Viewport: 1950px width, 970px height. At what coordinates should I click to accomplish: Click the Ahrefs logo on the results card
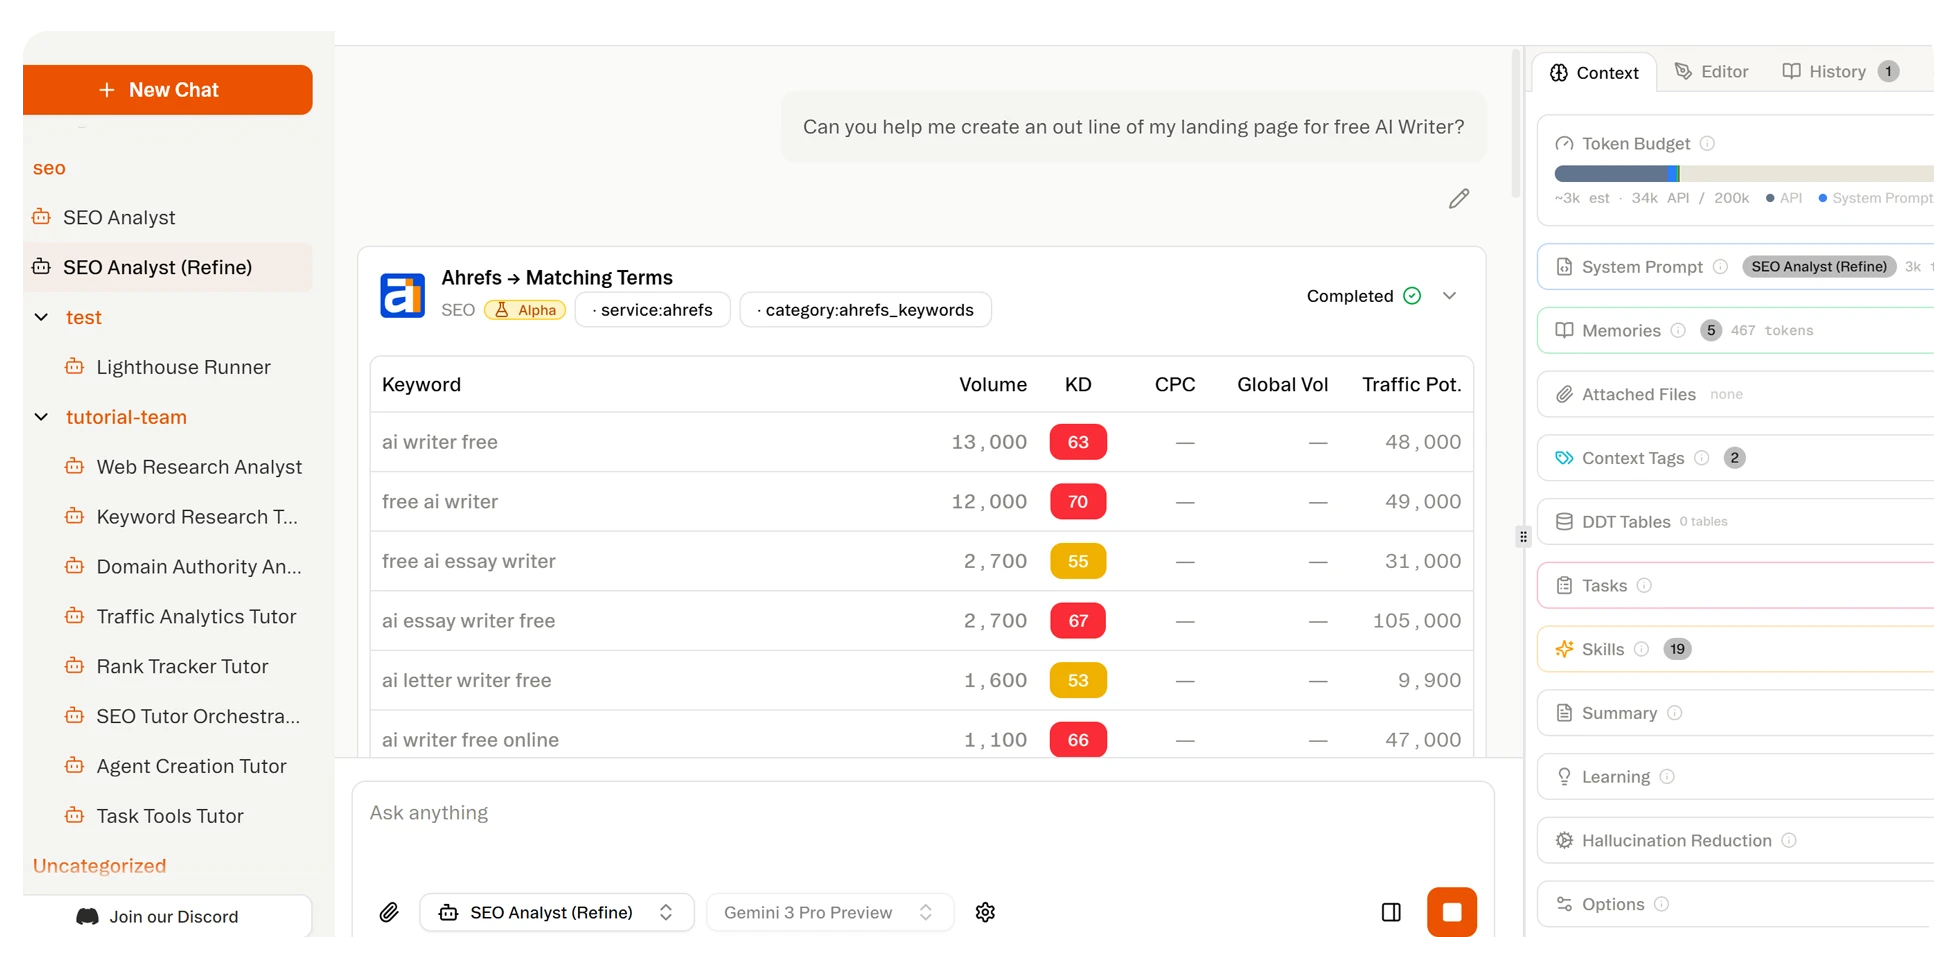tap(403, 294)
